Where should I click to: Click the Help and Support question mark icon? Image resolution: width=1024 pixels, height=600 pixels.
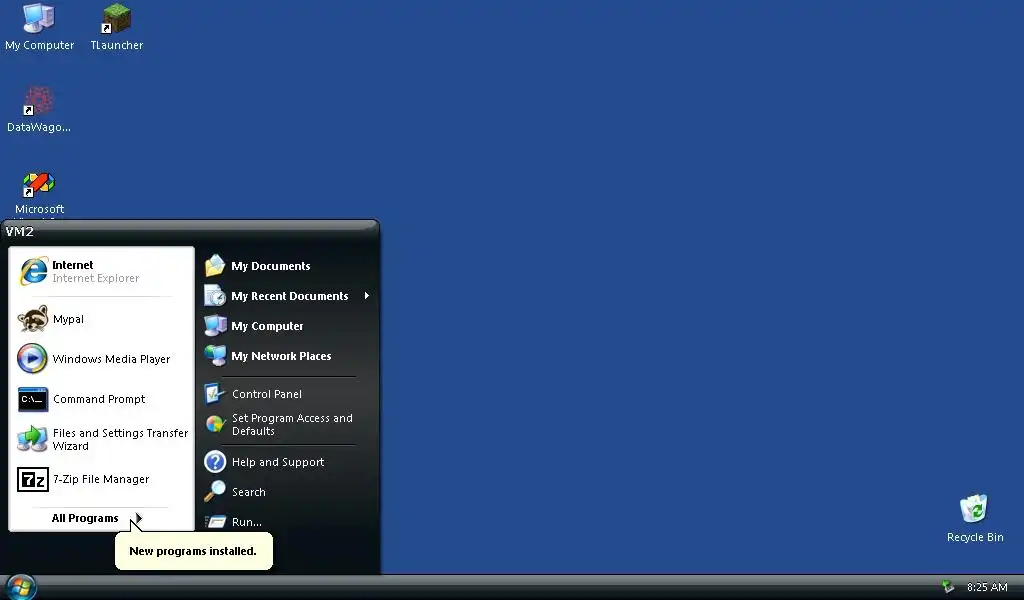pos(215,462)
